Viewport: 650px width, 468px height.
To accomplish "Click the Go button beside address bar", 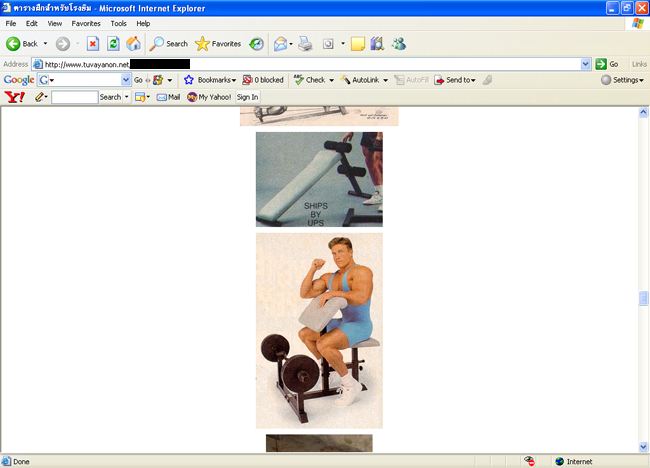I will [x=607, y=63].
